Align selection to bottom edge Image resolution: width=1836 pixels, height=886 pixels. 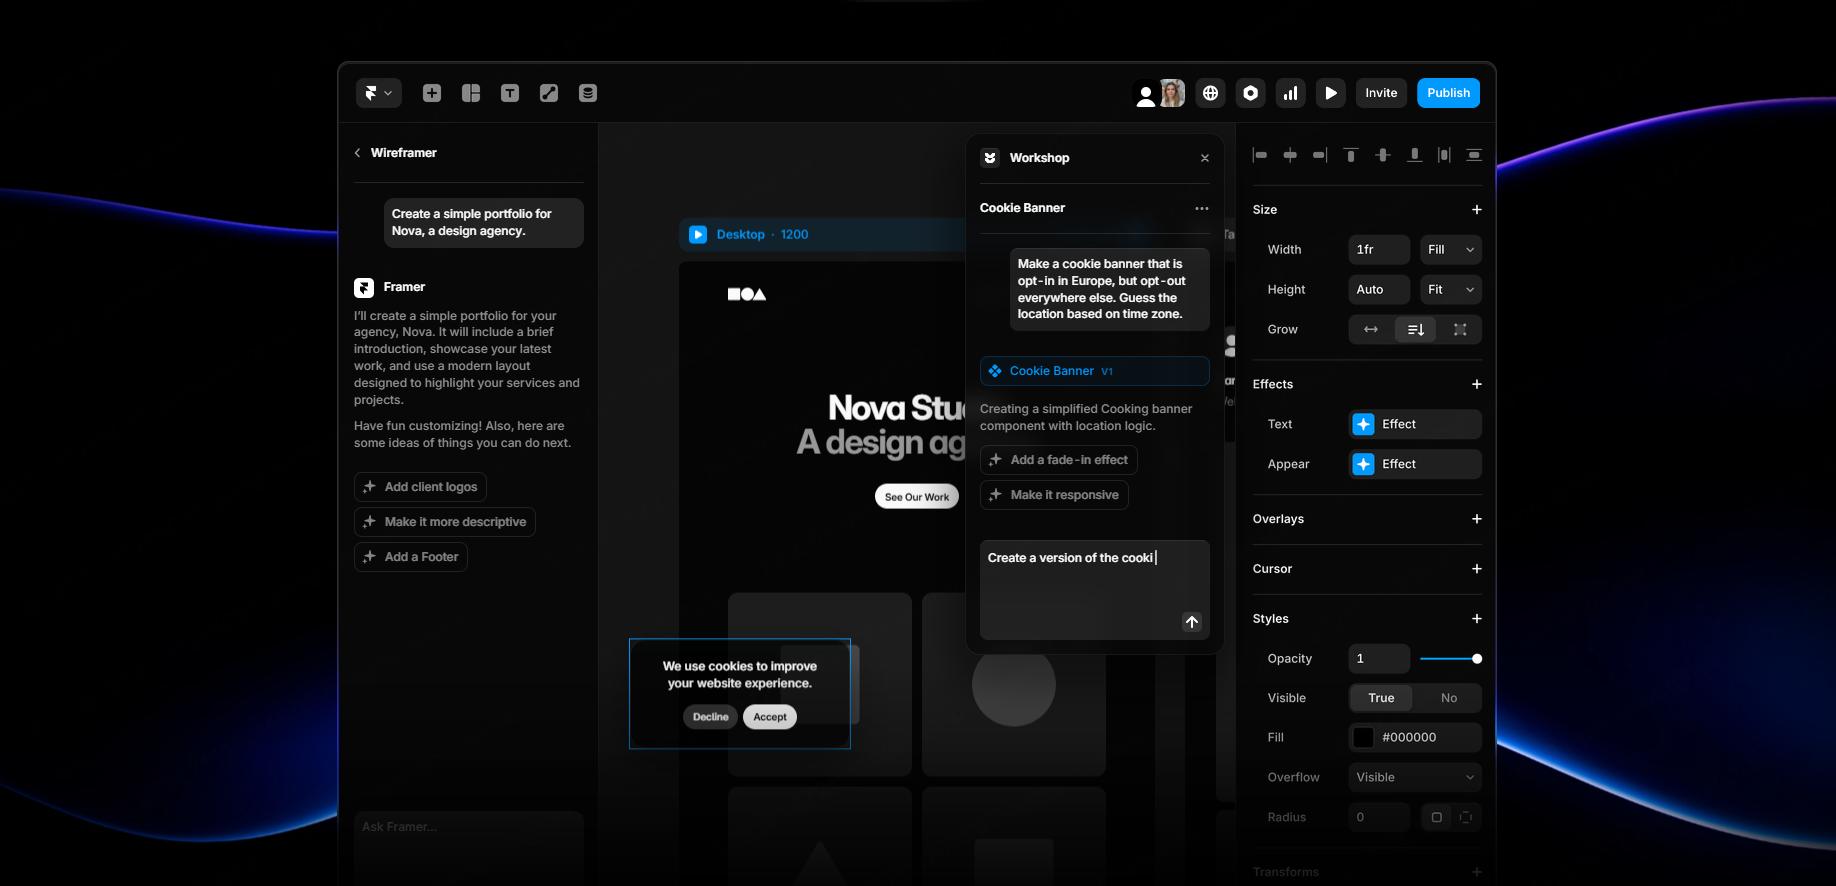click(1414, 155)
